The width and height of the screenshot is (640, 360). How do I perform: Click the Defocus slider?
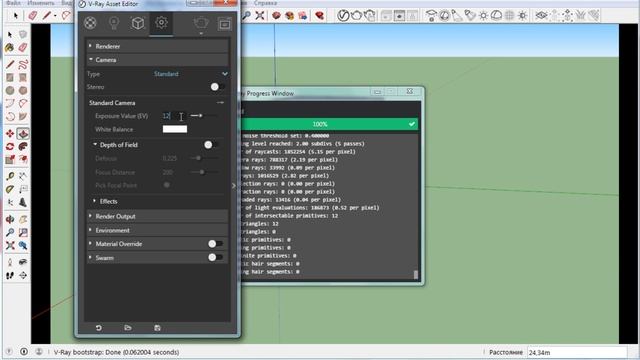point(203,158)
